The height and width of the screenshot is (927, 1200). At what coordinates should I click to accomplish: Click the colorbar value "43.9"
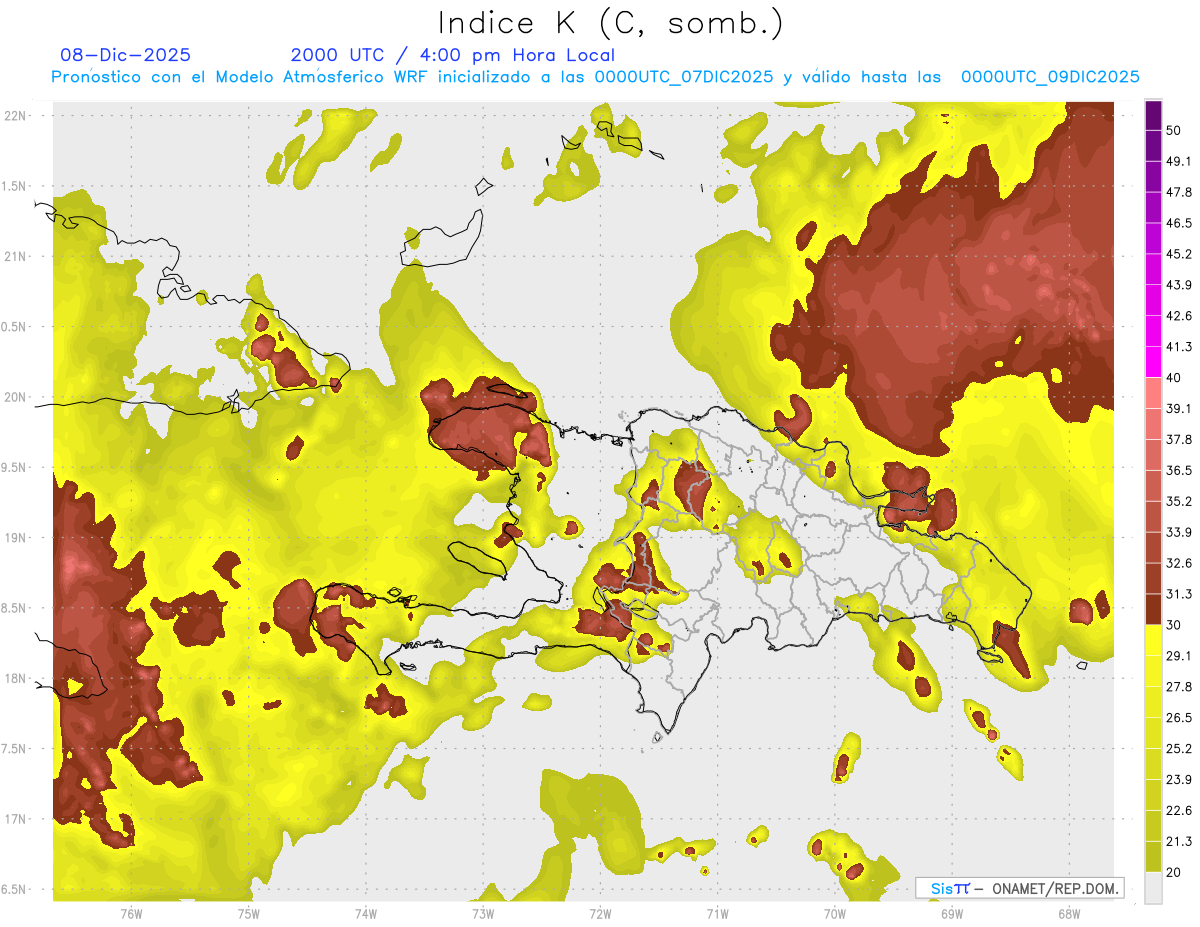coord(1178,285)
